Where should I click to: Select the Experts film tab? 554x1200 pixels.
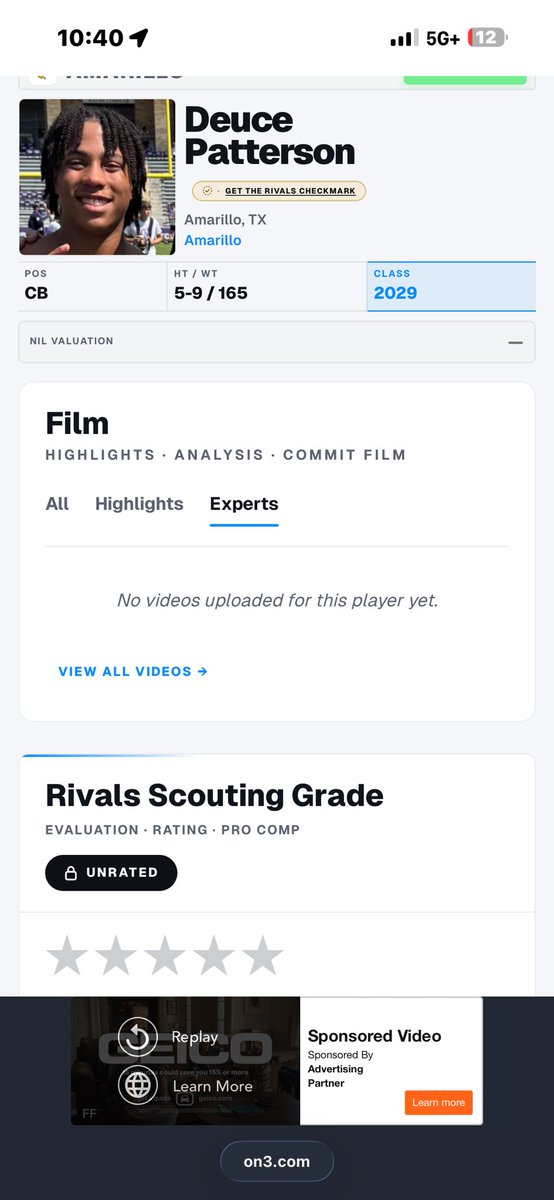pyautogui.click(x=244, y=505)
